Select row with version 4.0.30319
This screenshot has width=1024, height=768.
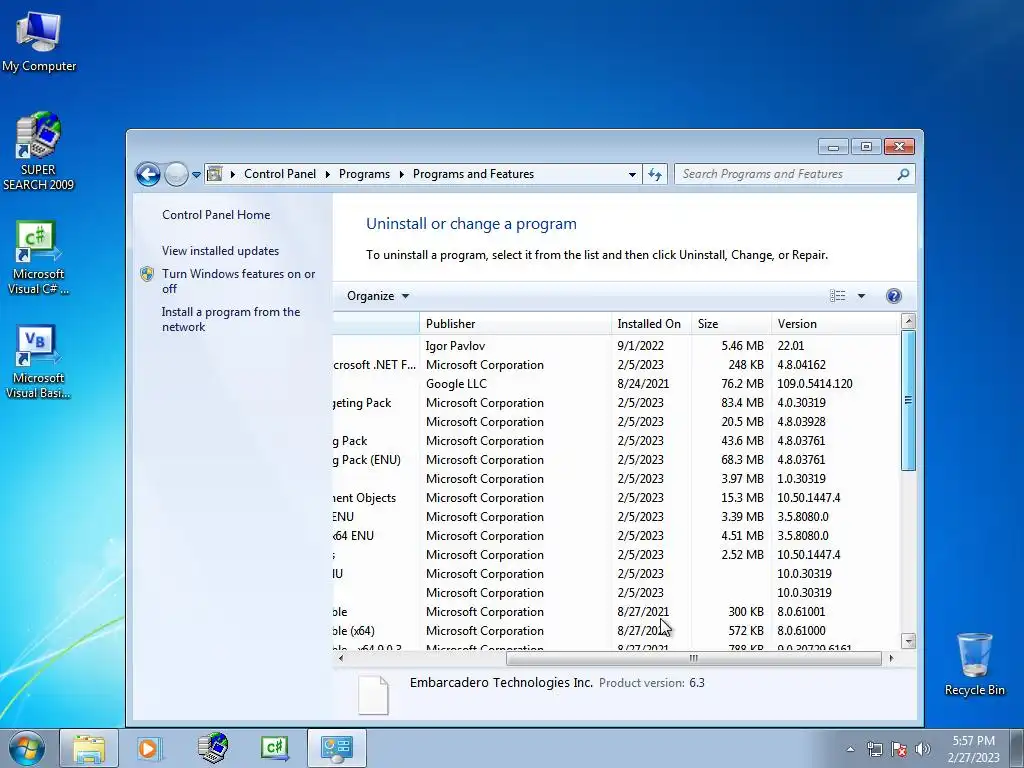pyautogui.click(x=616, y=402)
